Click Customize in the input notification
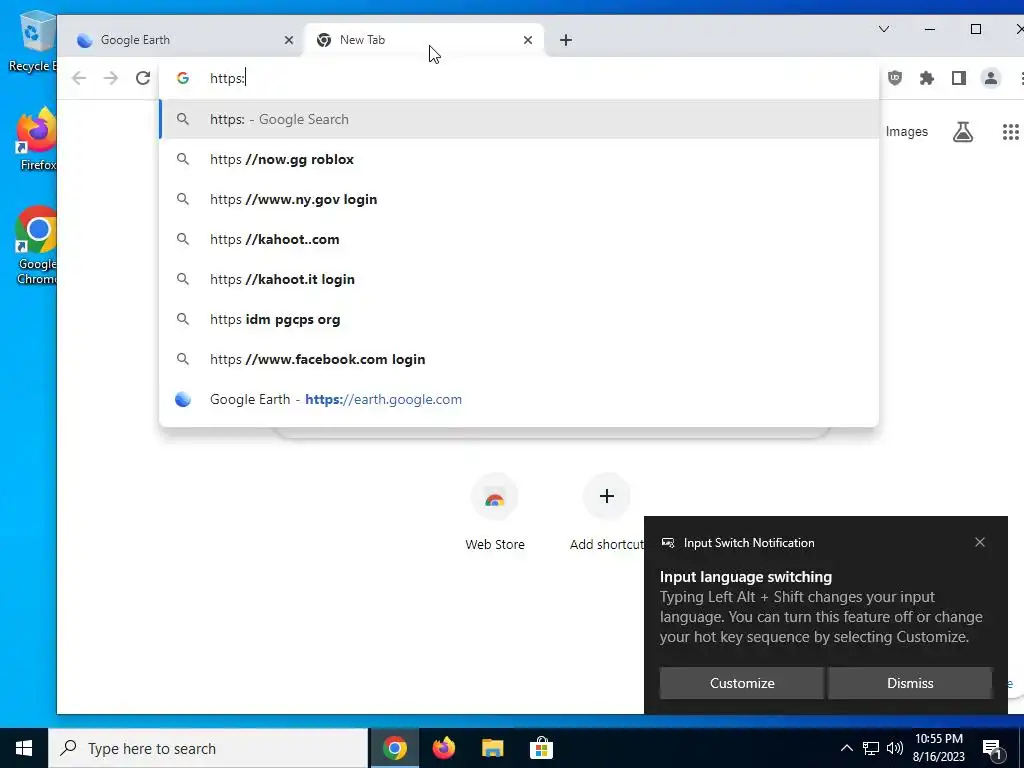Viewport: 1024px width, 768px height. click(742, 683)
